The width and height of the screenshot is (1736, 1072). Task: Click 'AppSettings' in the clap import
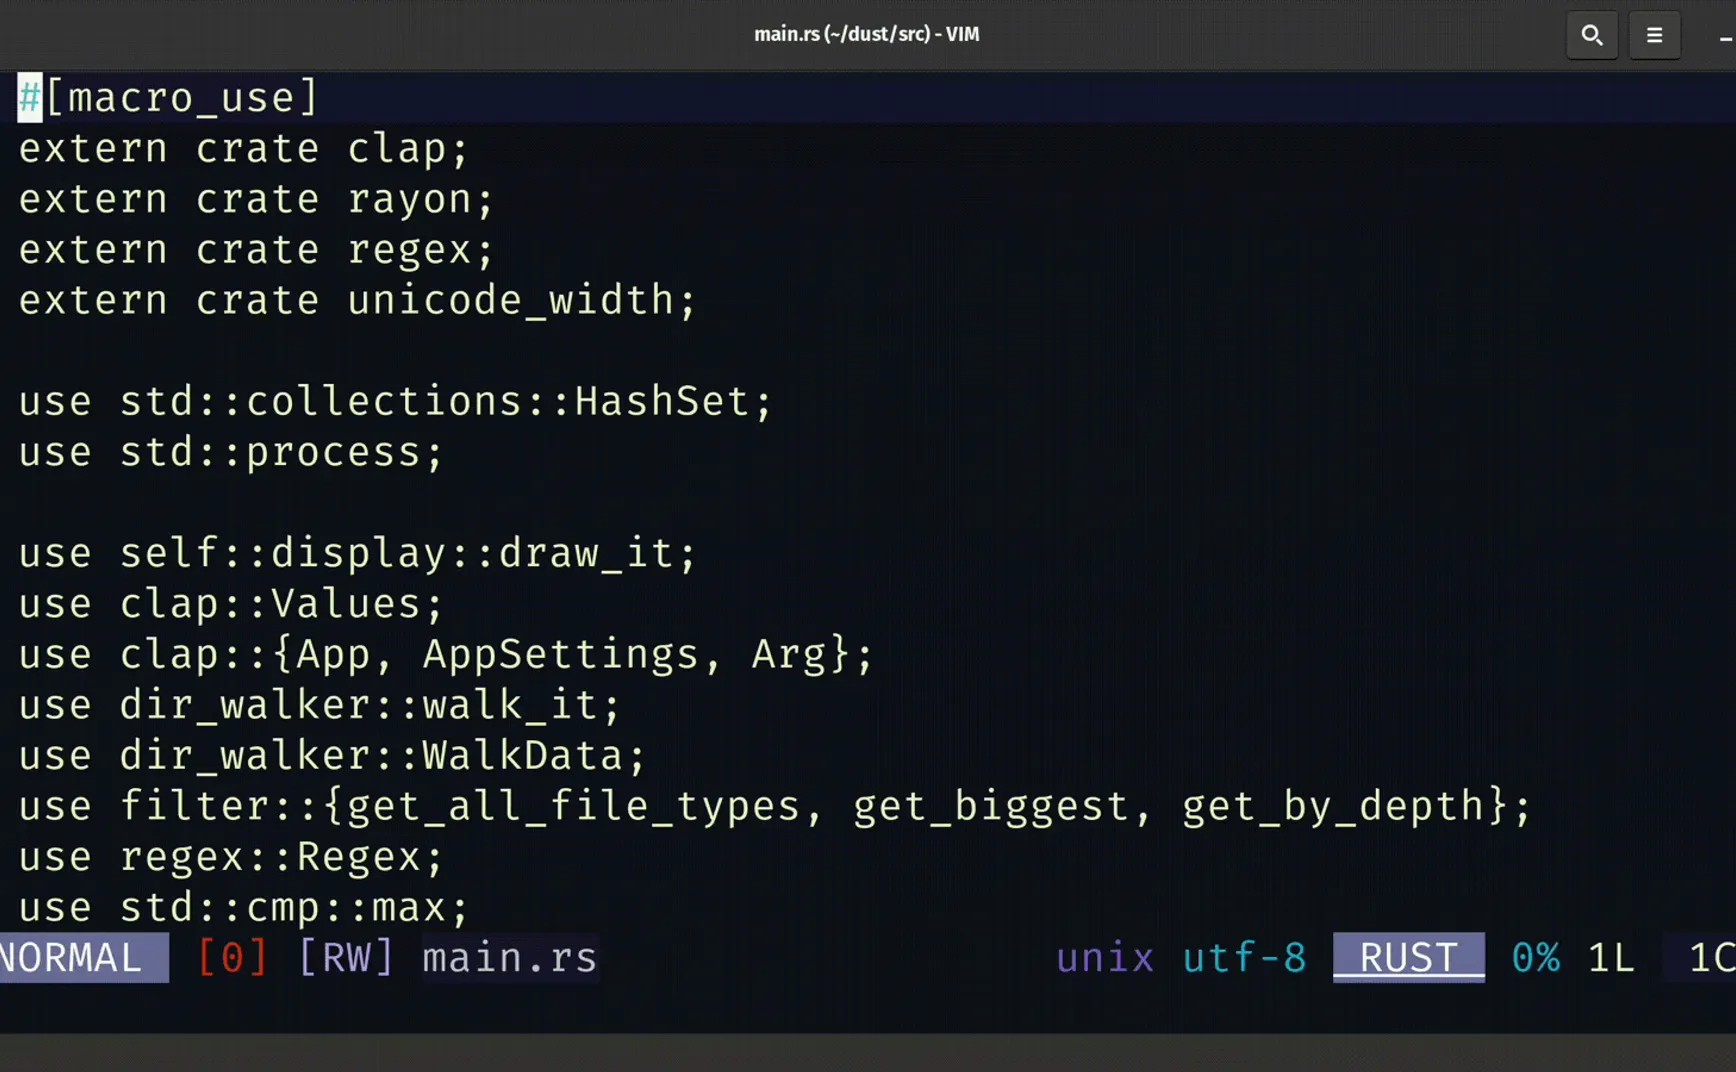tap(560, 655)
